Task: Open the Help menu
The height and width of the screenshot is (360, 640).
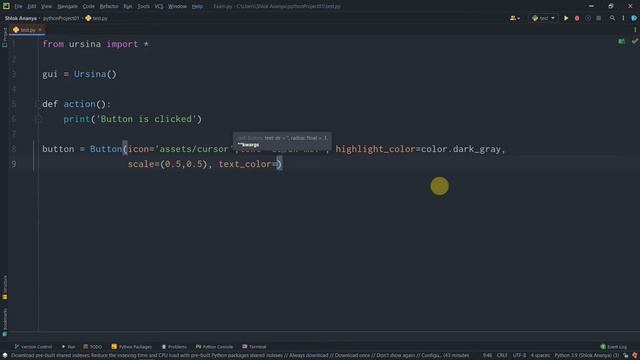Action: 197,7
